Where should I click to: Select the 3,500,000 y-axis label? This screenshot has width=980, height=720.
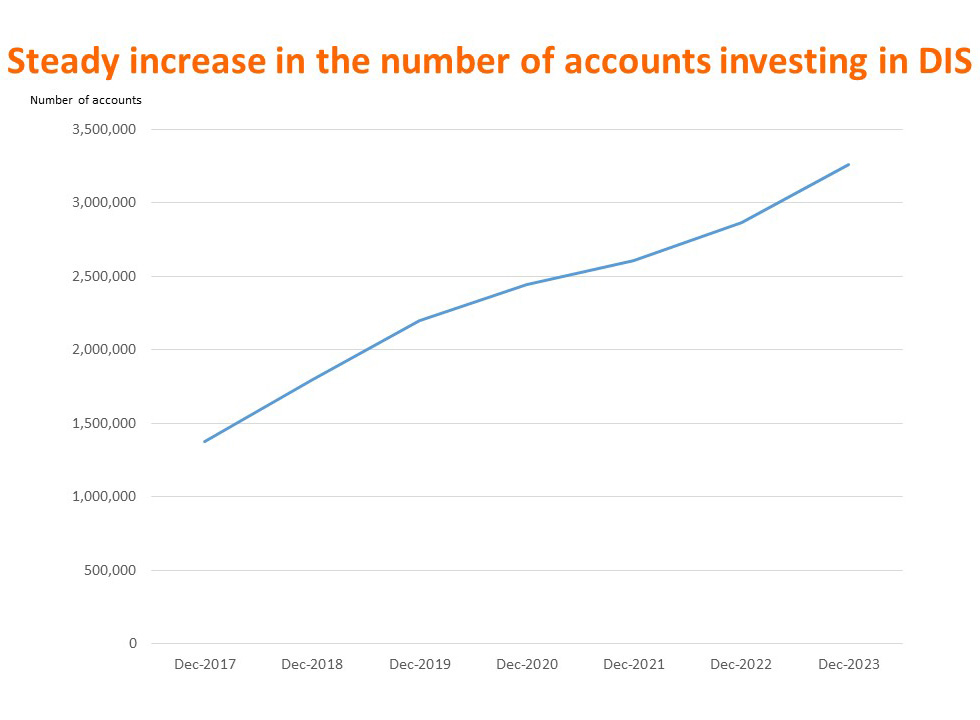103,129
